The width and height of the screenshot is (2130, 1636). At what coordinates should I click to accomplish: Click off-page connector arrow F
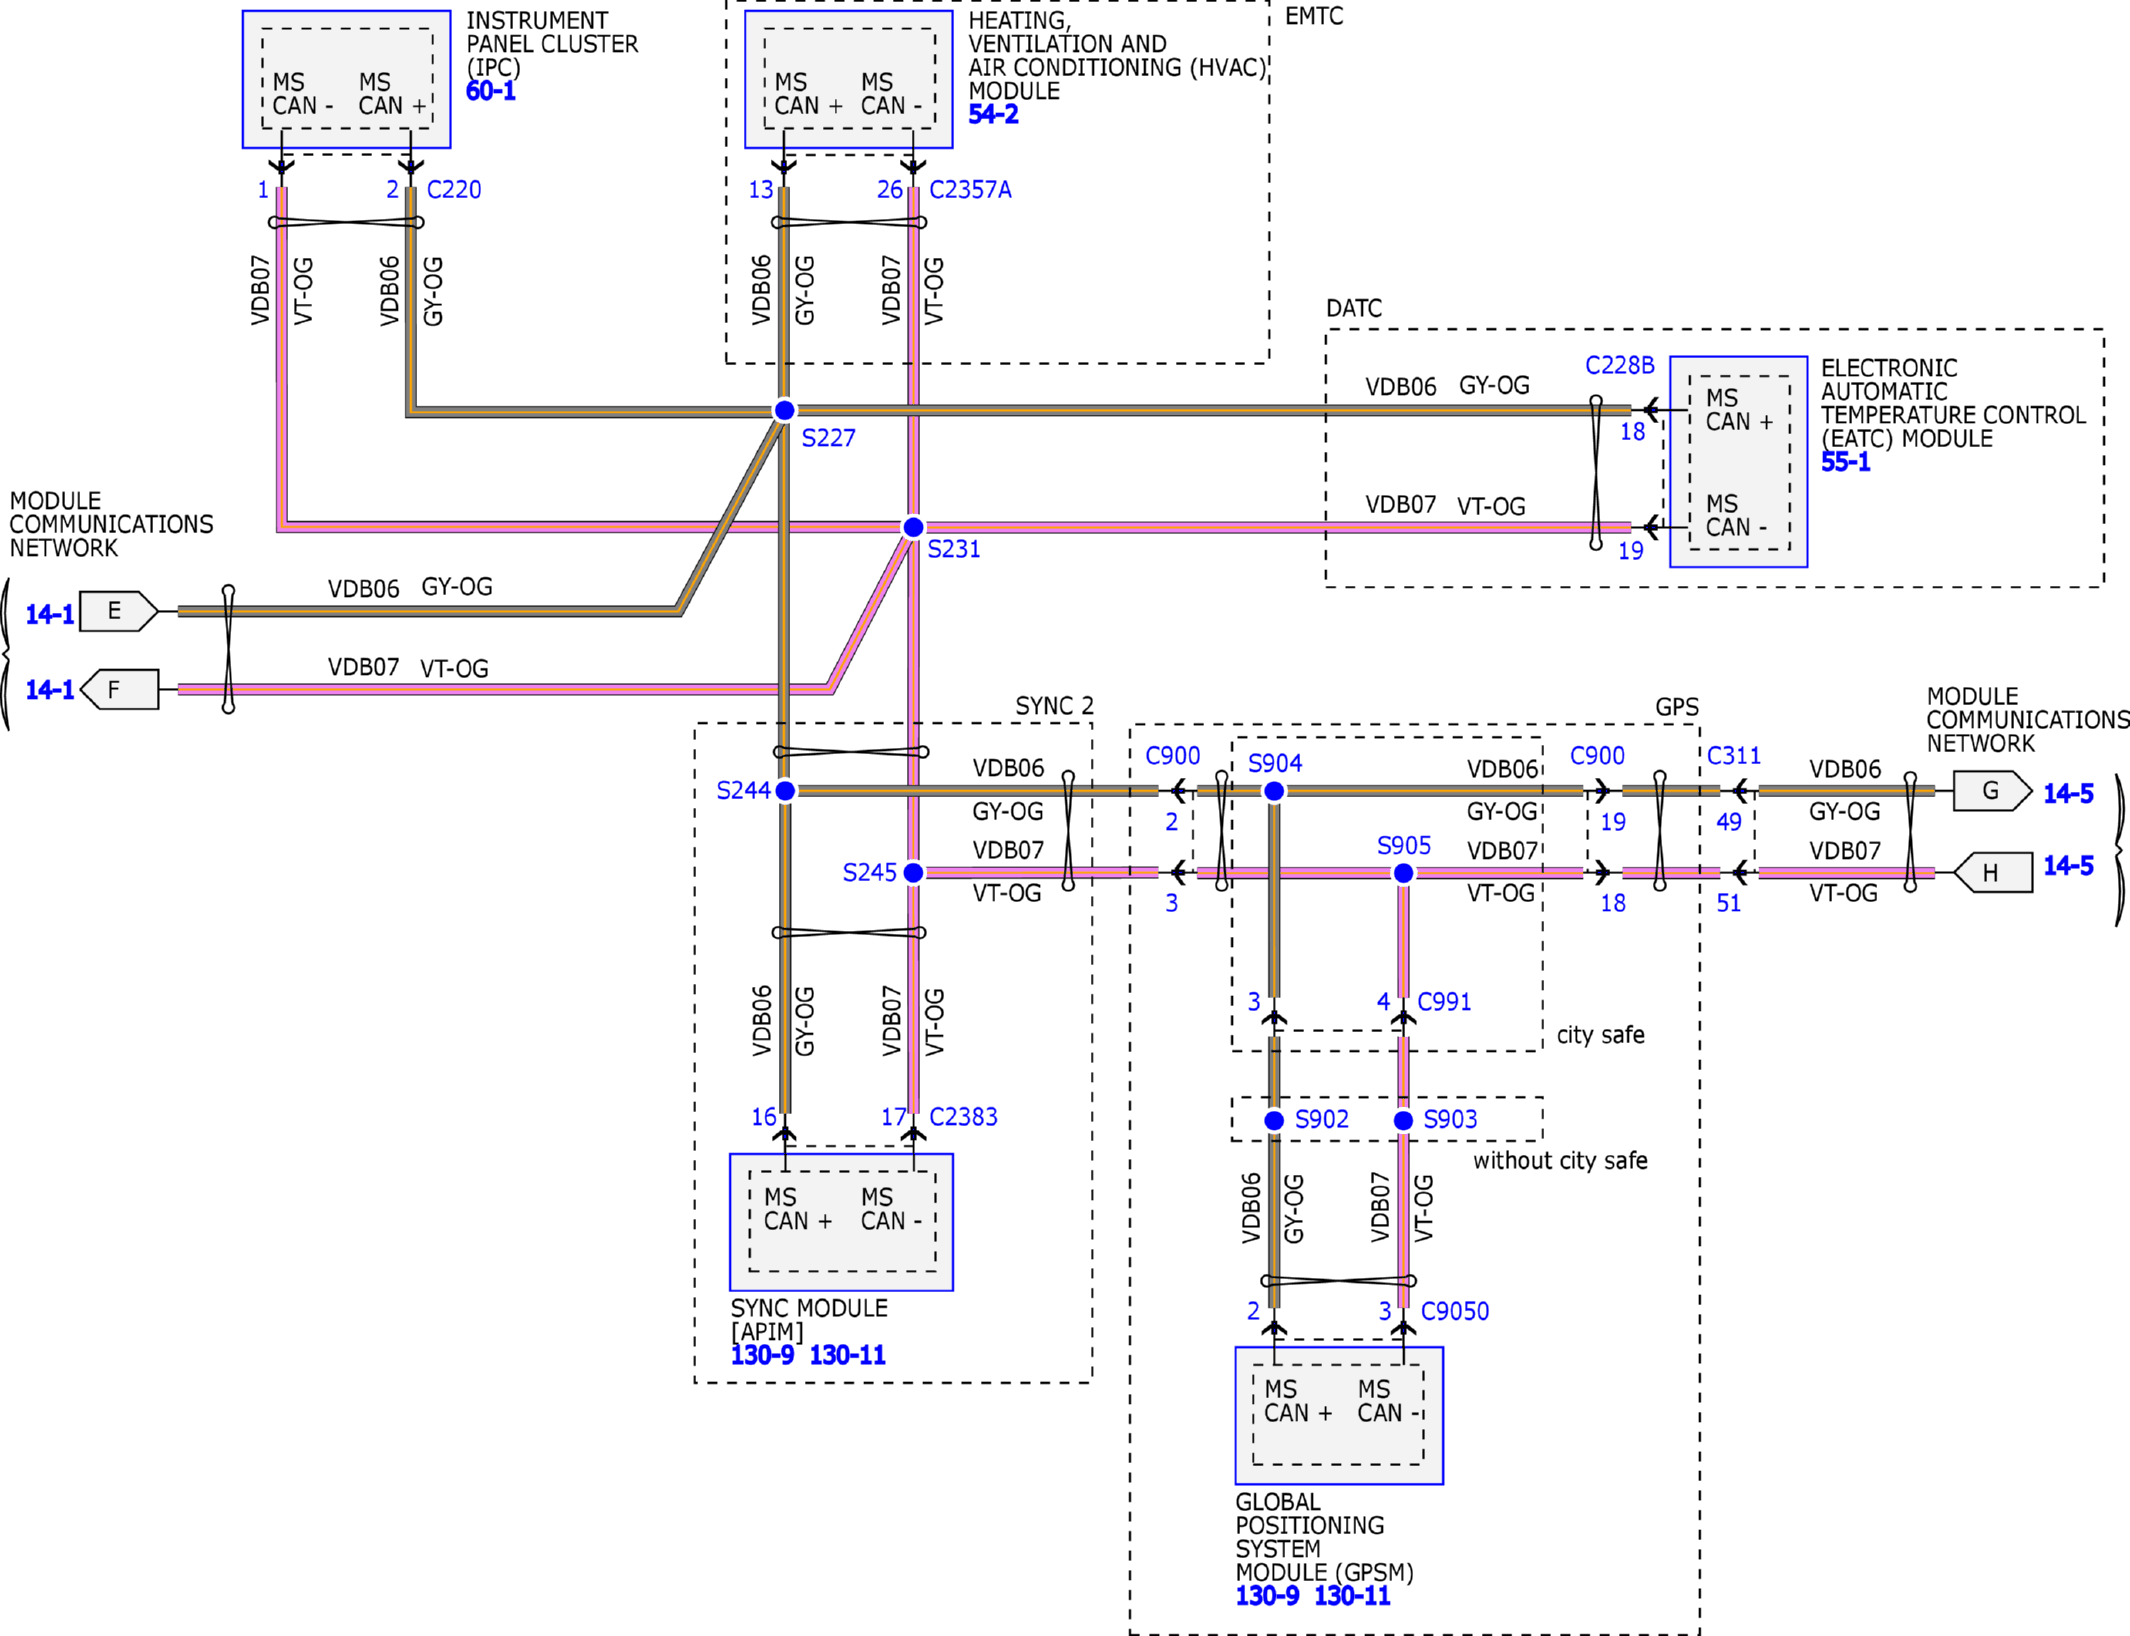[x=119, y=689]
